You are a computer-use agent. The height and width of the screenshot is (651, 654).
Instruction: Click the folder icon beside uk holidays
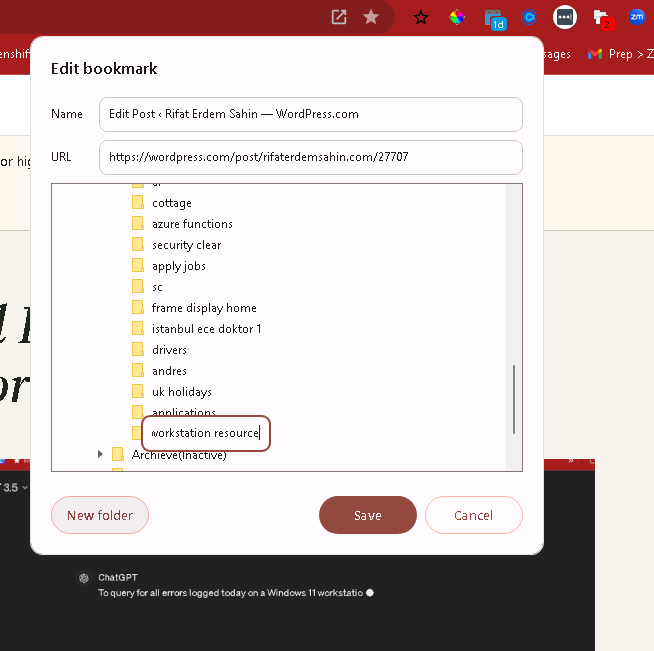pos(138,391)
